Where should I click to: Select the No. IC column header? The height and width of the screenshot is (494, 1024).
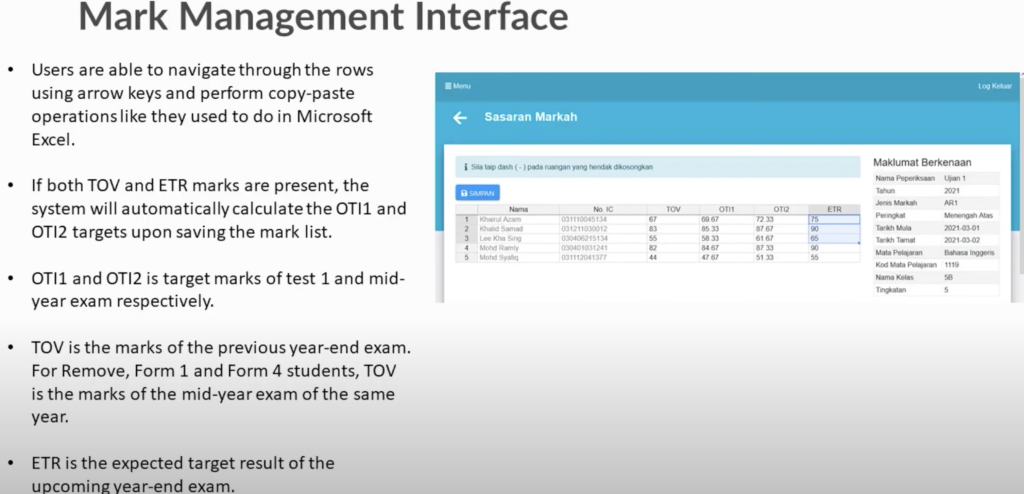[x=604, y=209]
